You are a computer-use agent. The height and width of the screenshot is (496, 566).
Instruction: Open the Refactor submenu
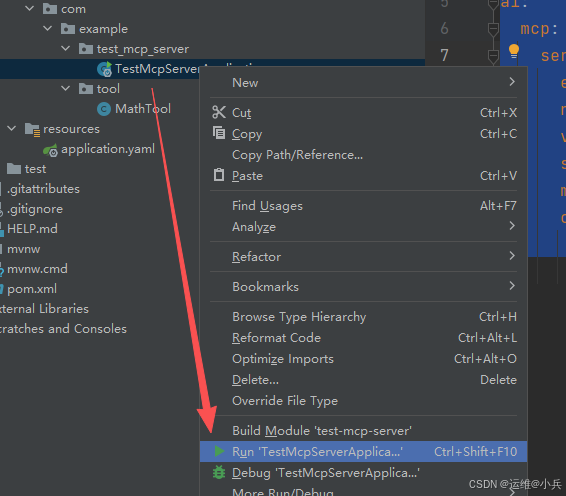tap(363, 257)
